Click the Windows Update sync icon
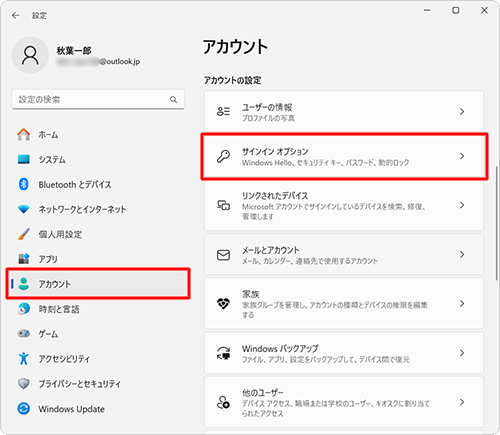This screenshot has width=500, height=435. [x=24, y=408]
